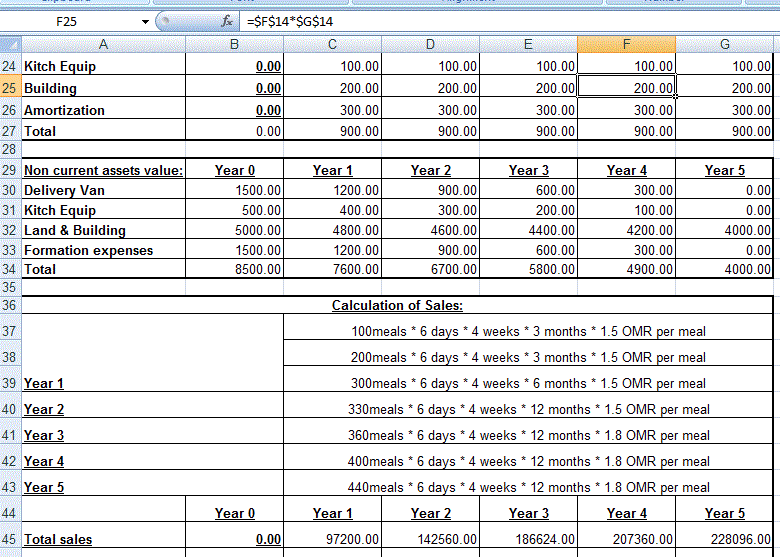This screenshot has width=780, height=557.
Task: Click Year 2 label in row 40
Action: pyautogui.click(x=44, y=409)
